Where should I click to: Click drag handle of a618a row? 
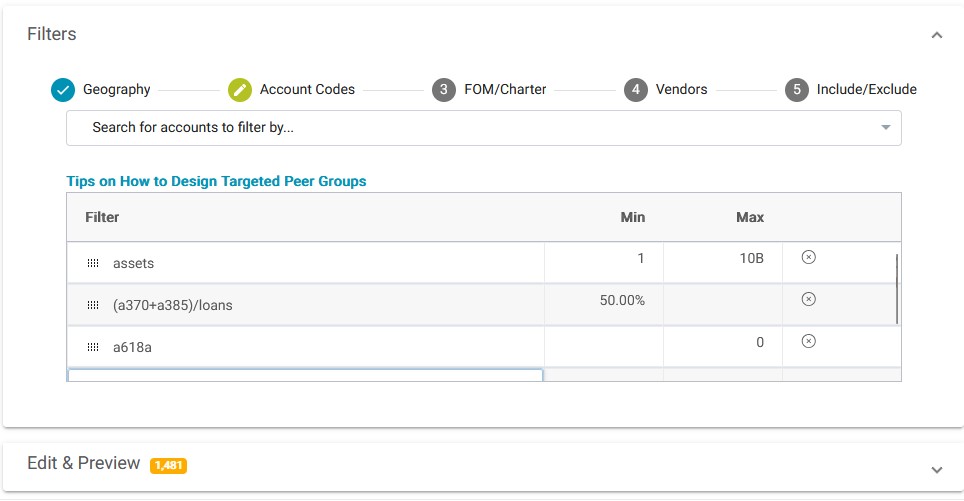point(93,347)
